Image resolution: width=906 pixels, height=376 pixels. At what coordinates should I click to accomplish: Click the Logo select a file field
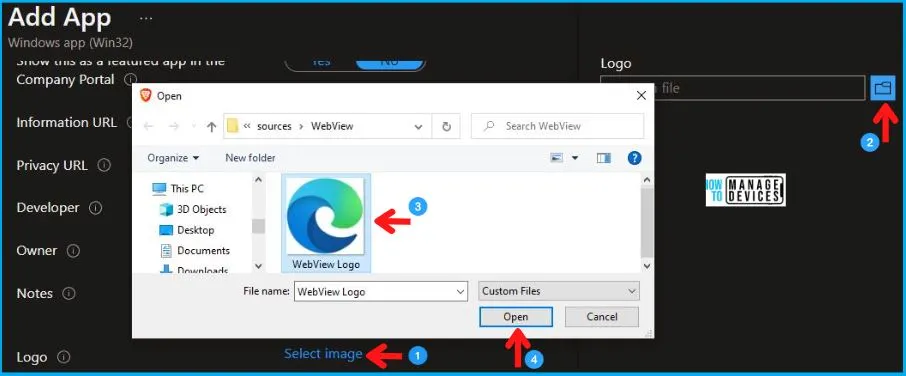[732, 88]
